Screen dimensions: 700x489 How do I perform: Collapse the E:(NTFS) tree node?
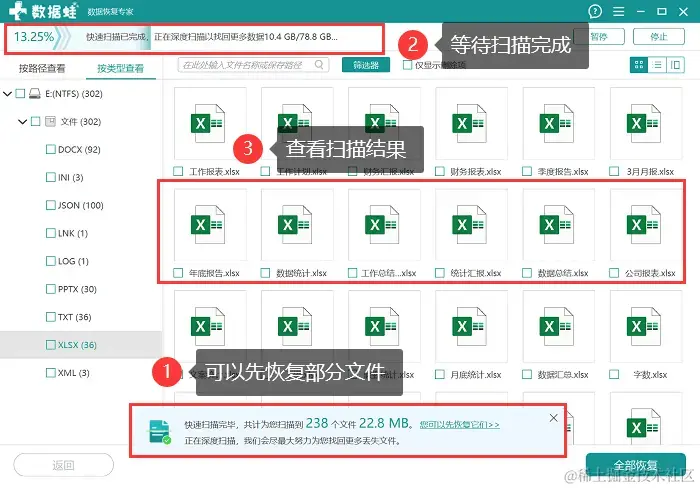[x=7, y=93]
